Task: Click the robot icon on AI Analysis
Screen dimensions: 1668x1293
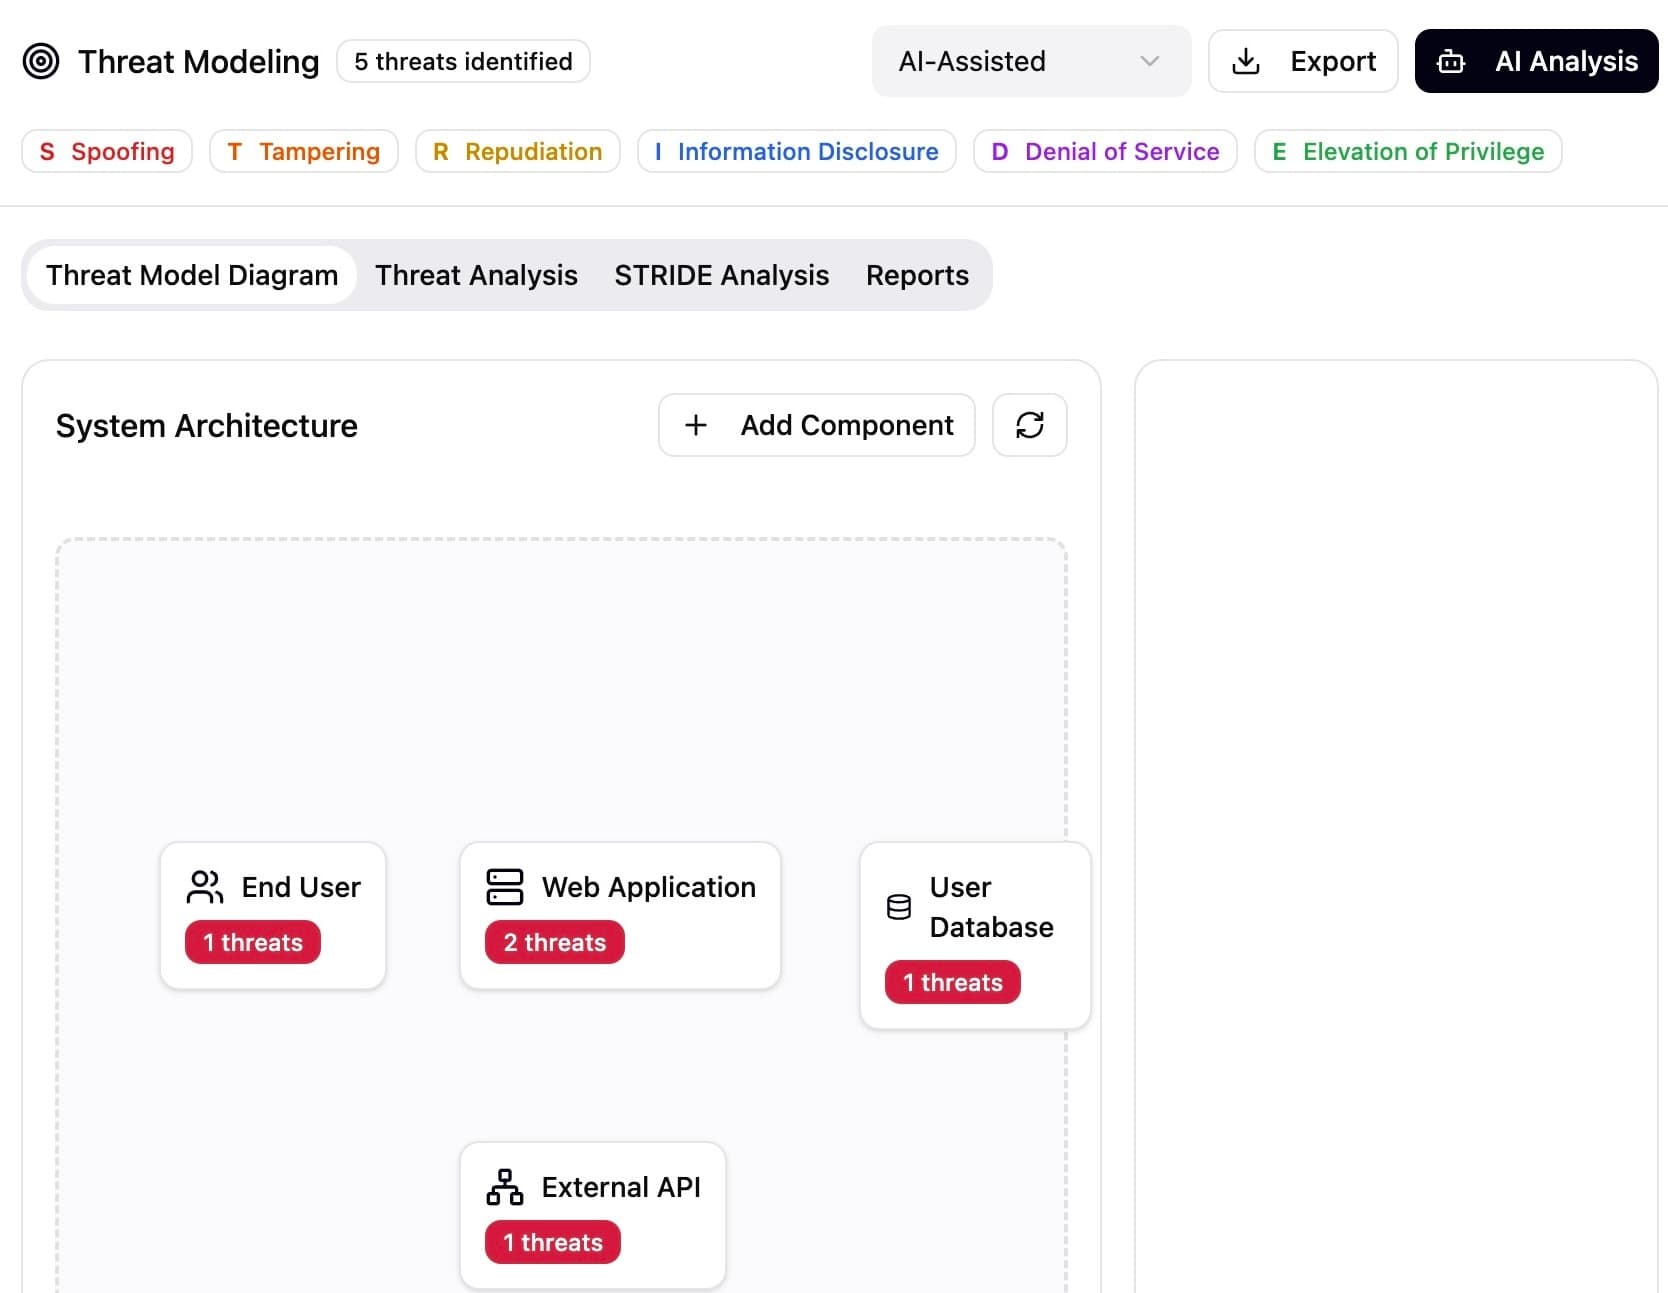Action: tap(1450, 61)
